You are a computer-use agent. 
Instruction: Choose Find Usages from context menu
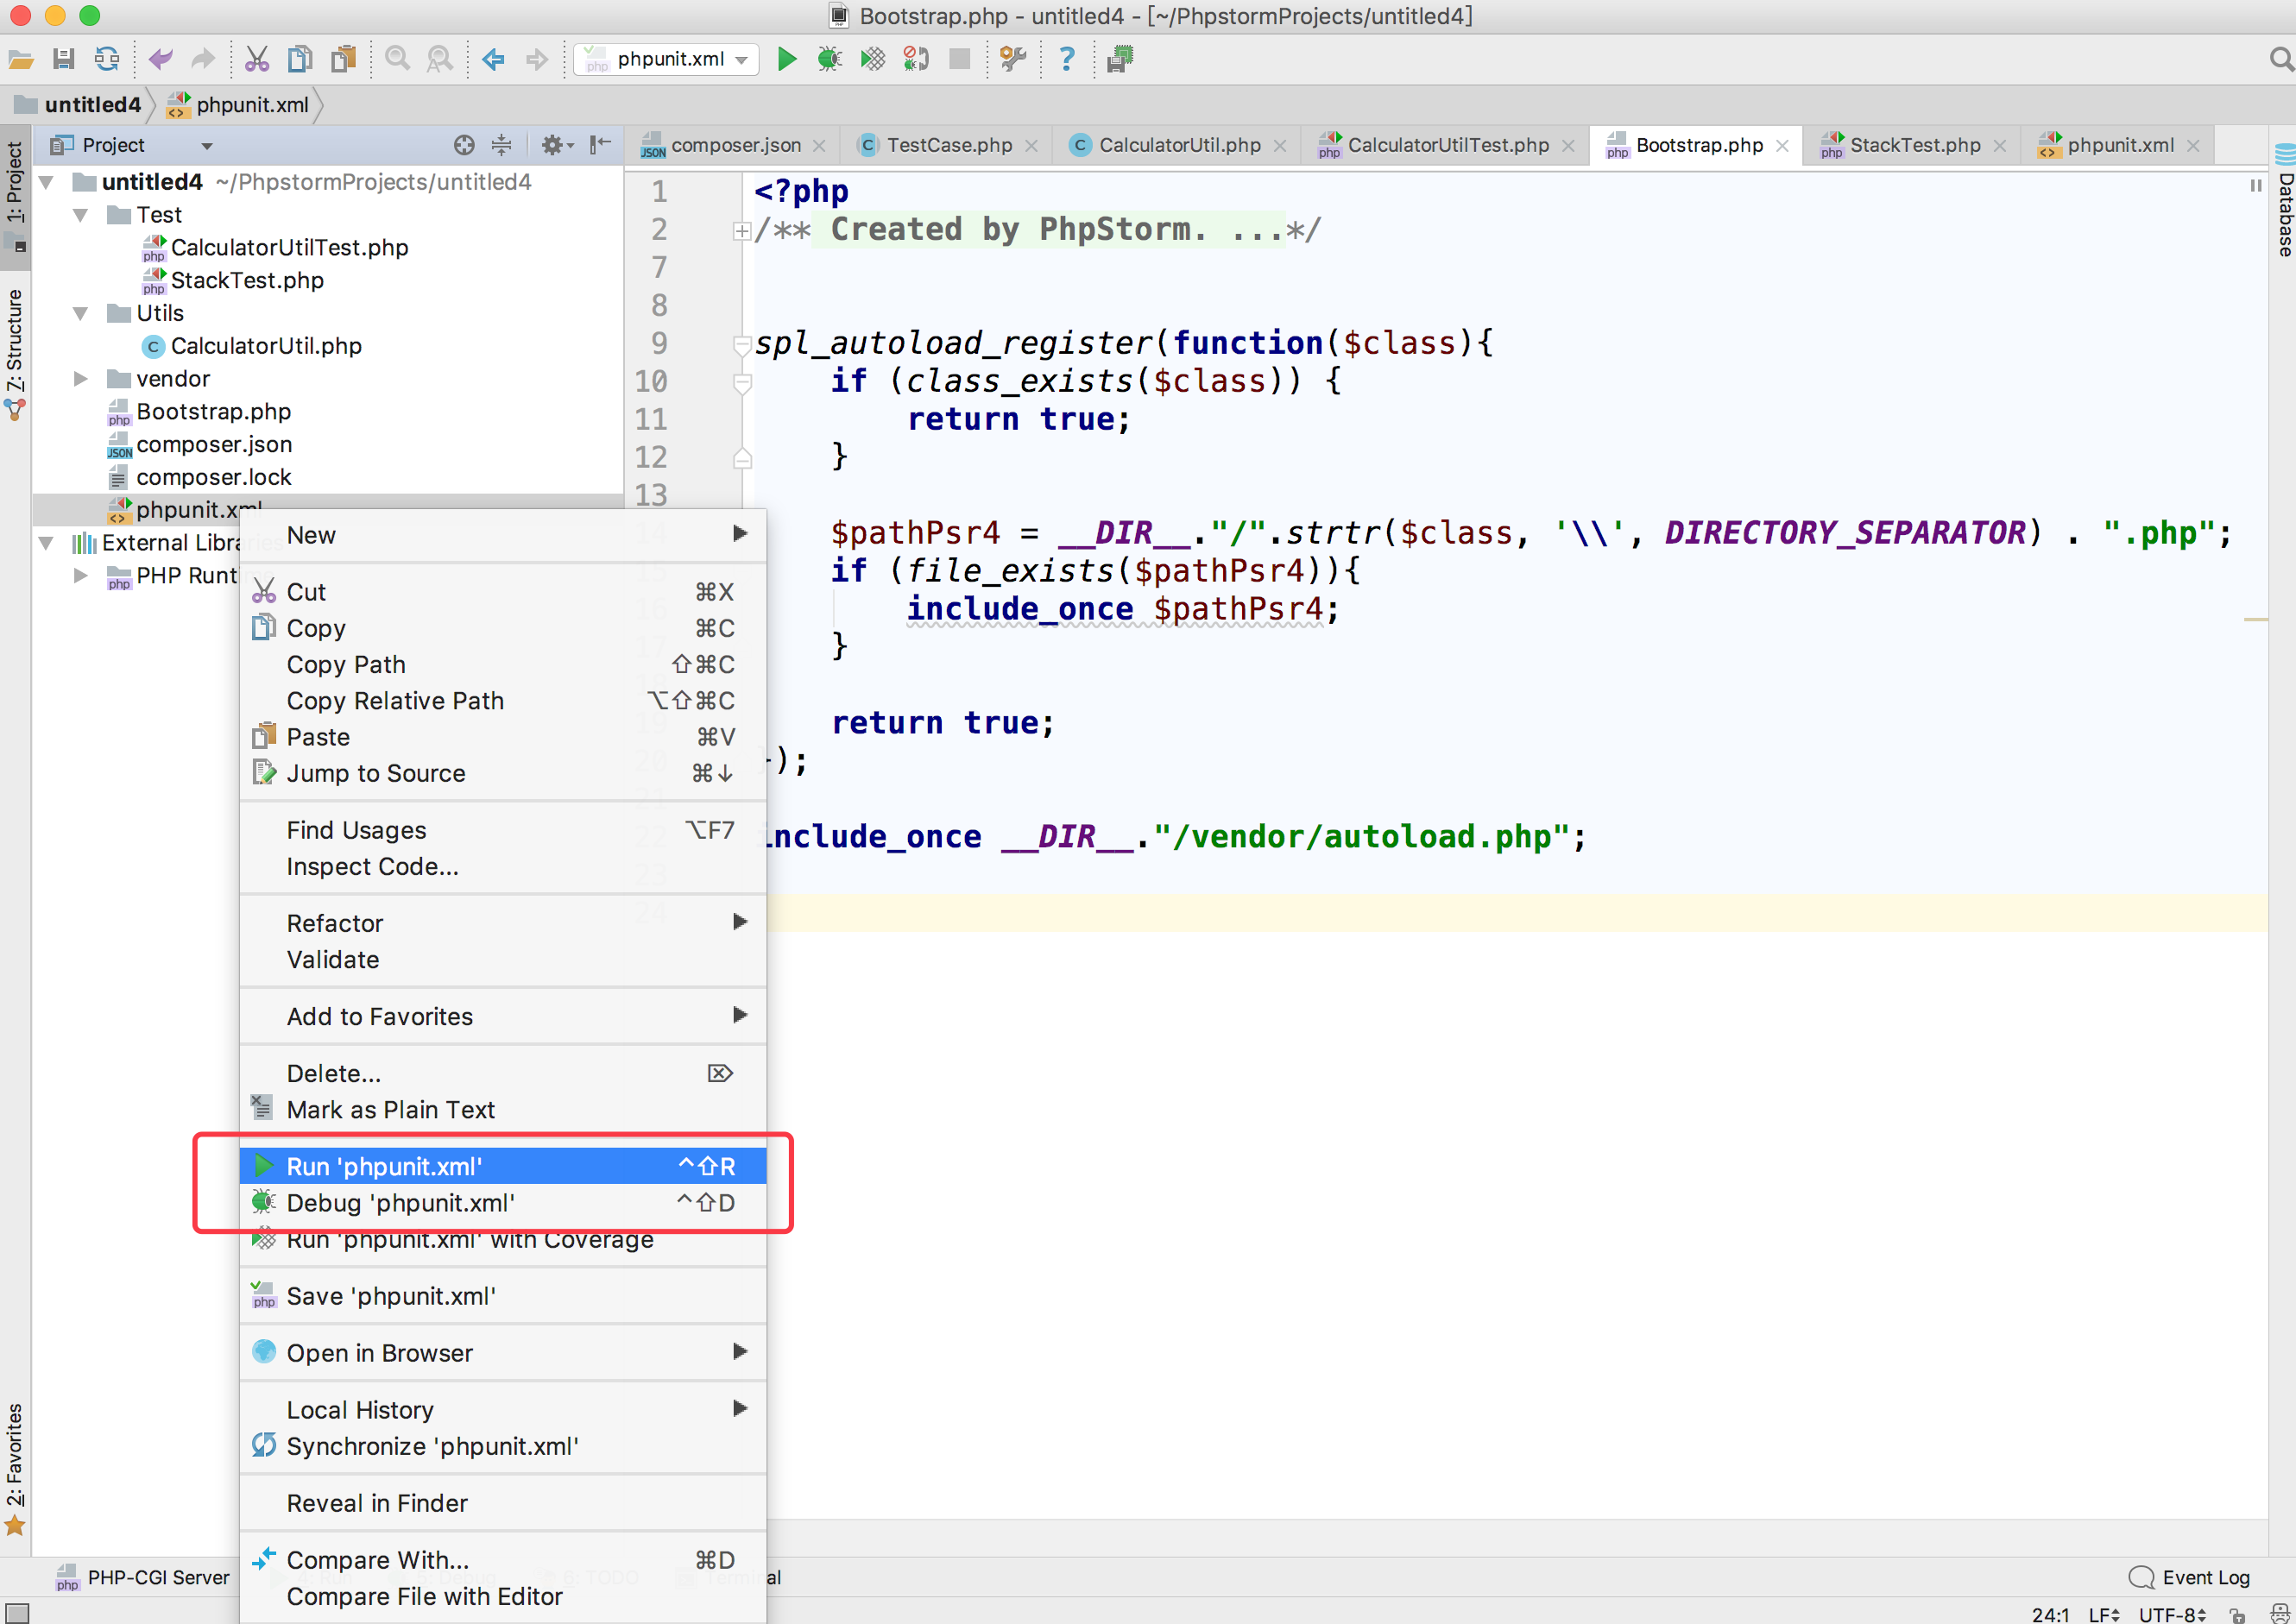tap(503, 830)
